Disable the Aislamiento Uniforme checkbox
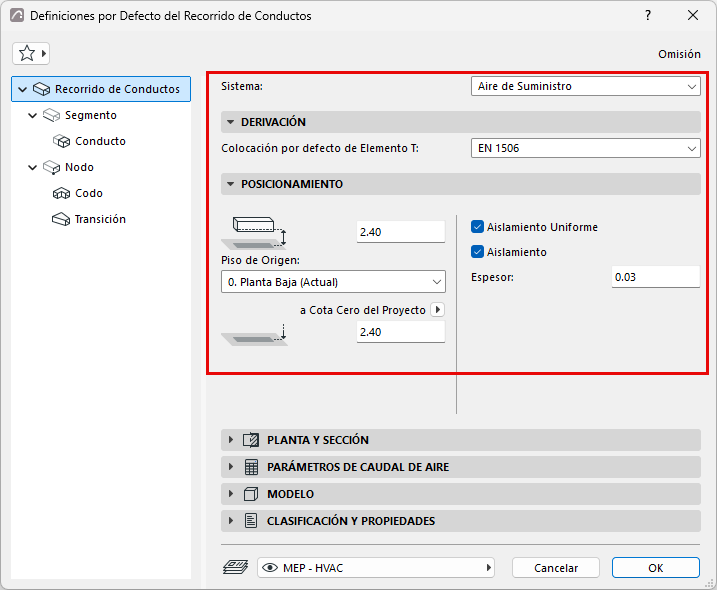 coord(477,227)
